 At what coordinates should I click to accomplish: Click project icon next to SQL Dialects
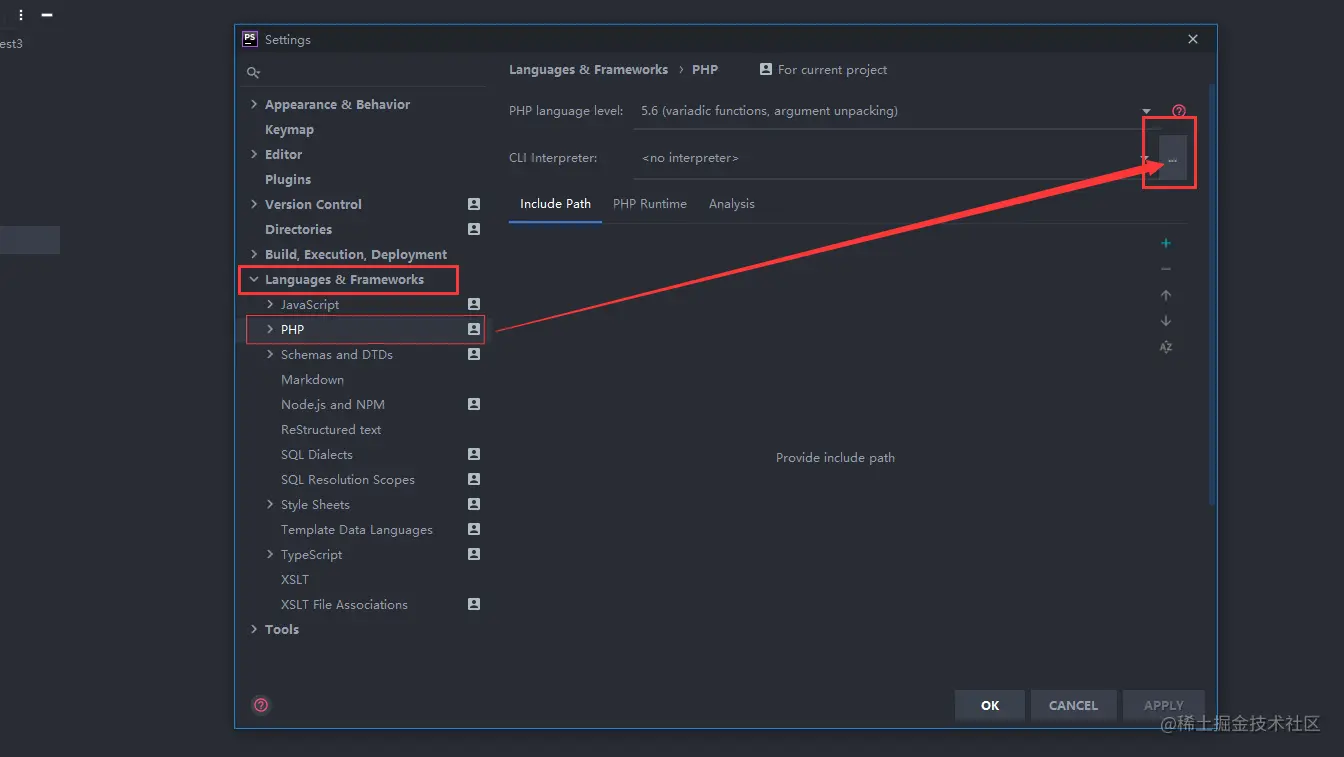tap(474, 454)
